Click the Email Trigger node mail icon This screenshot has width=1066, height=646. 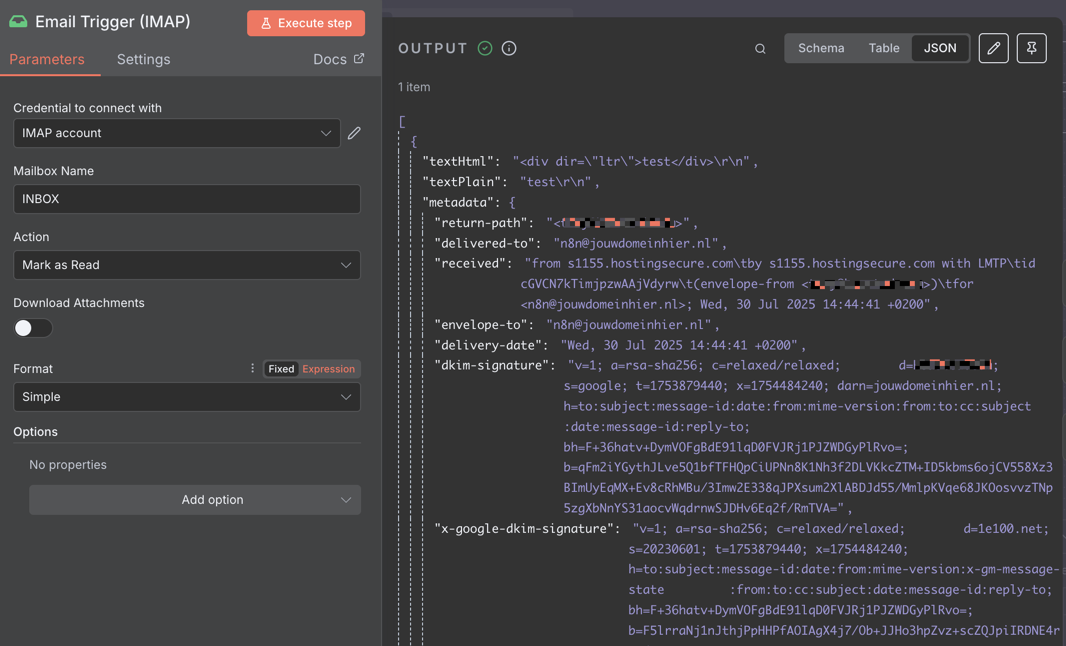click(x=18, y=22)
